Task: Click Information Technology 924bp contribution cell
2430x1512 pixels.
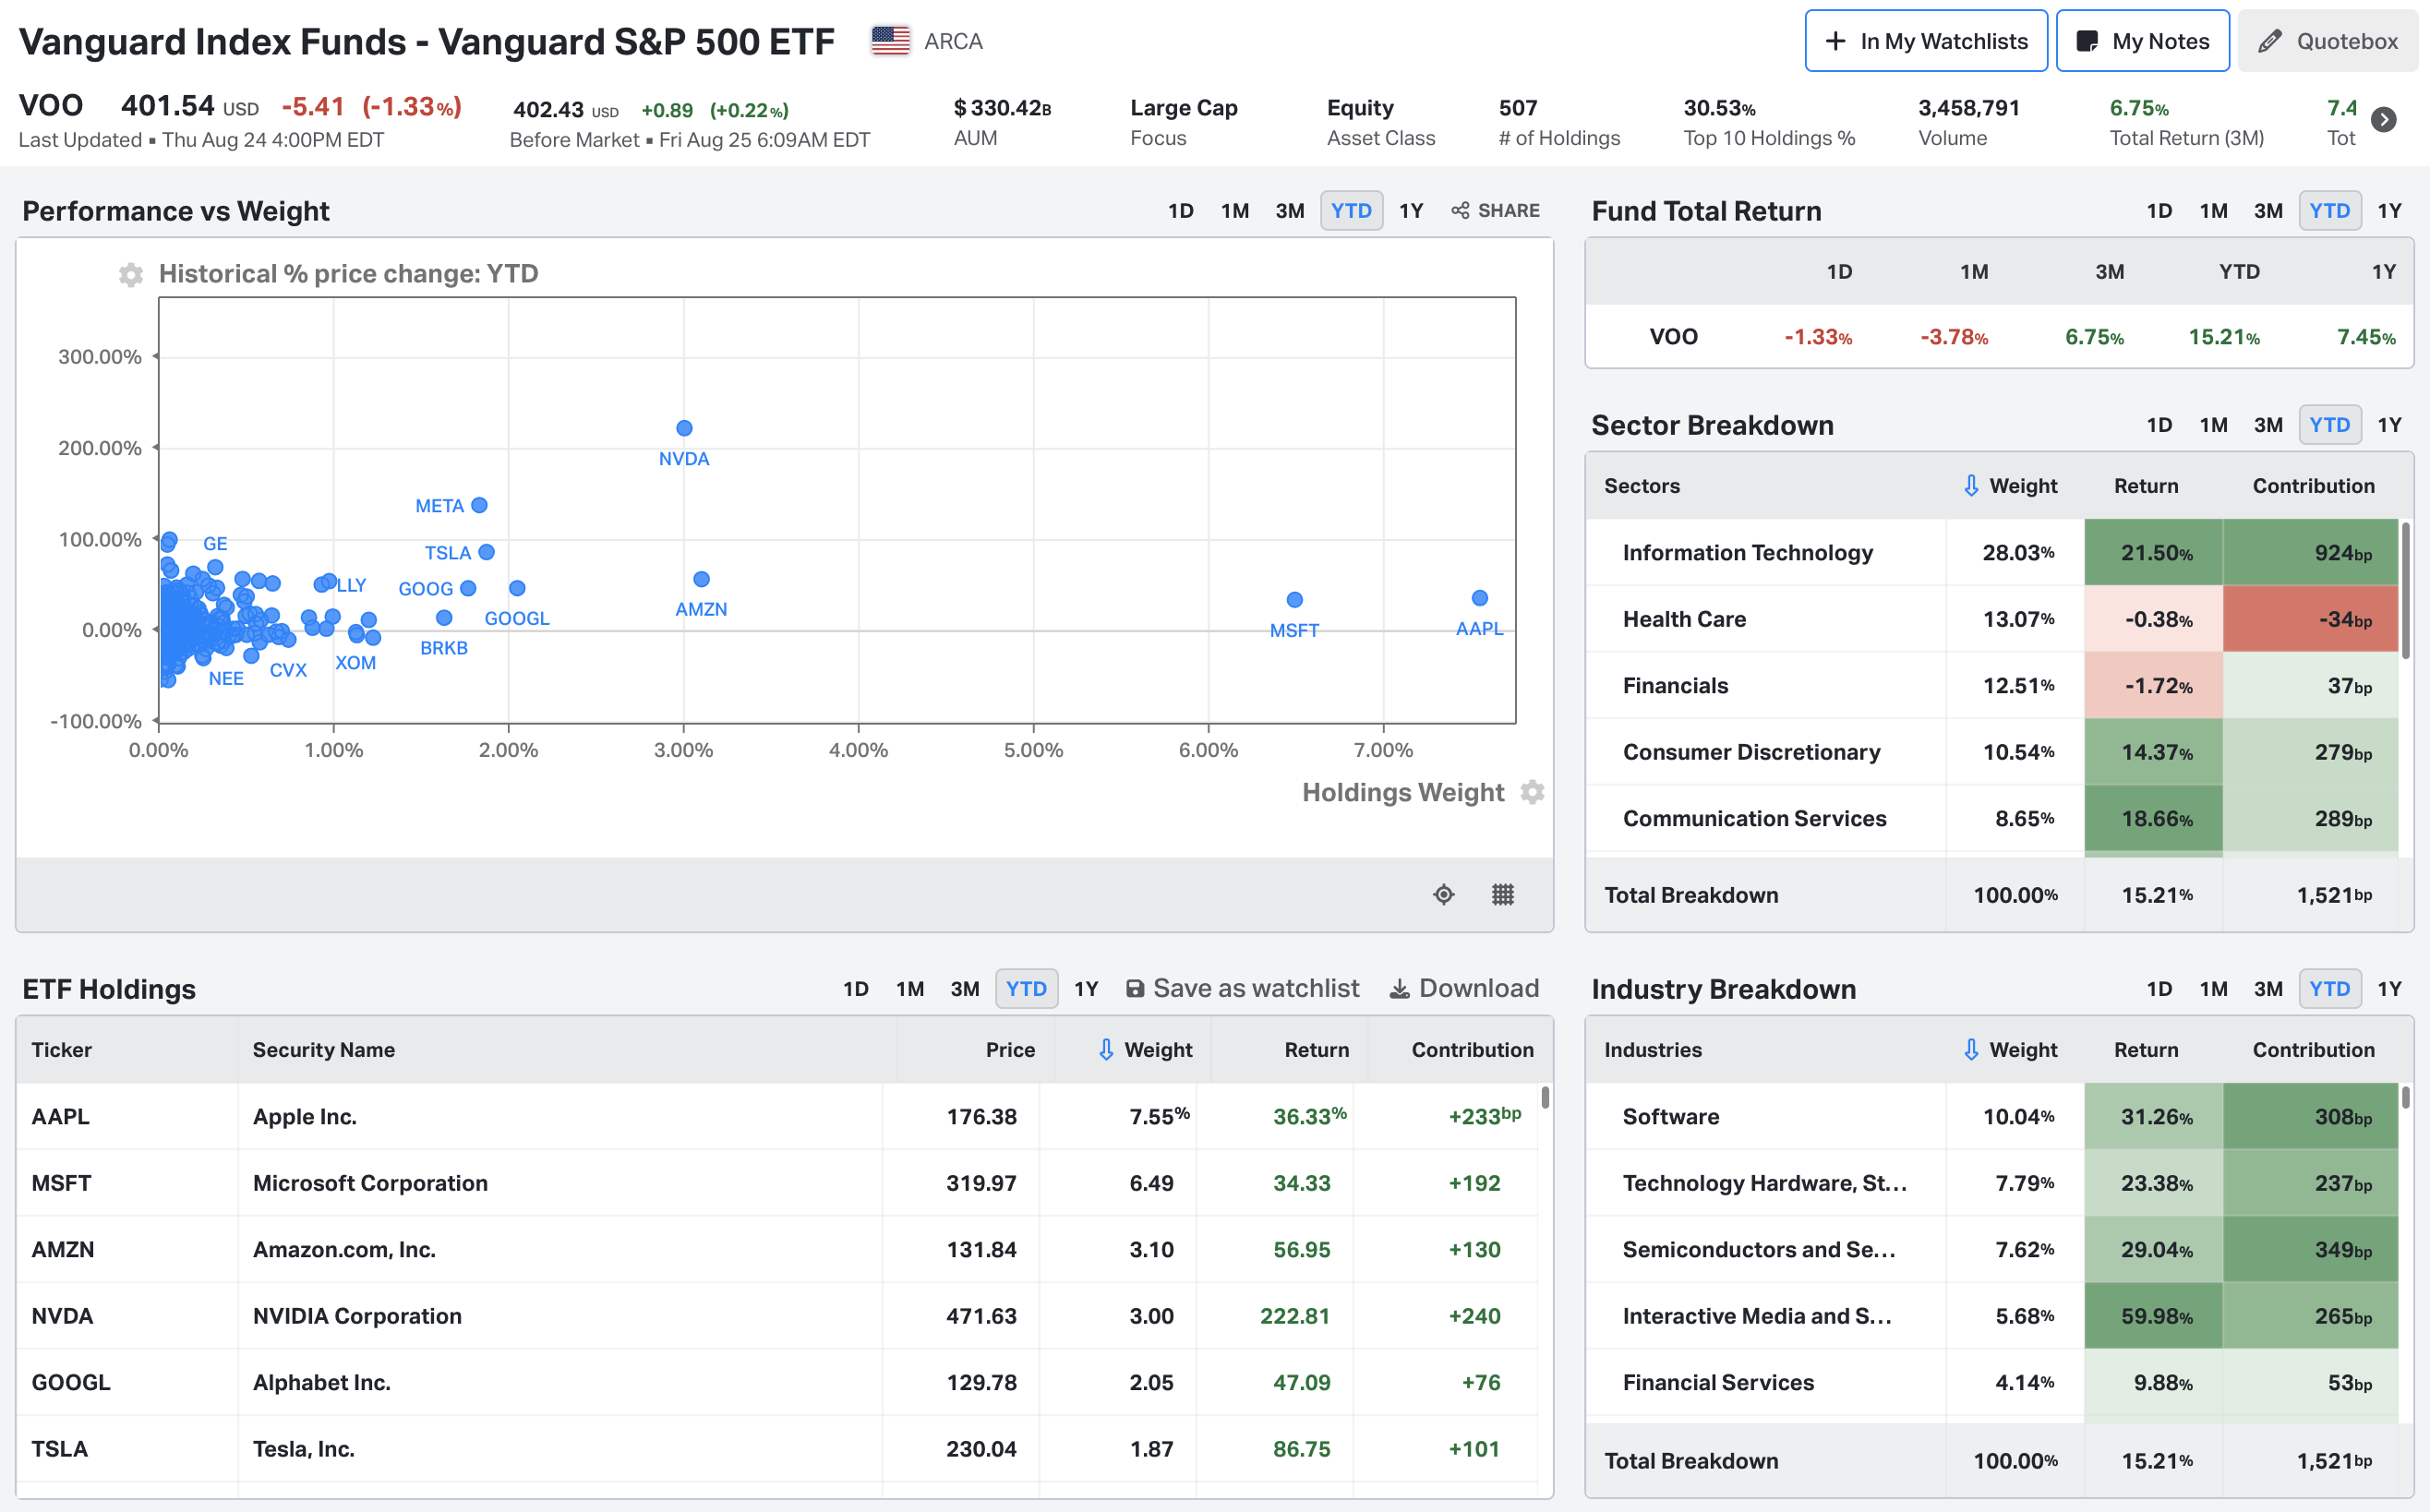Action: point(2310,552)
